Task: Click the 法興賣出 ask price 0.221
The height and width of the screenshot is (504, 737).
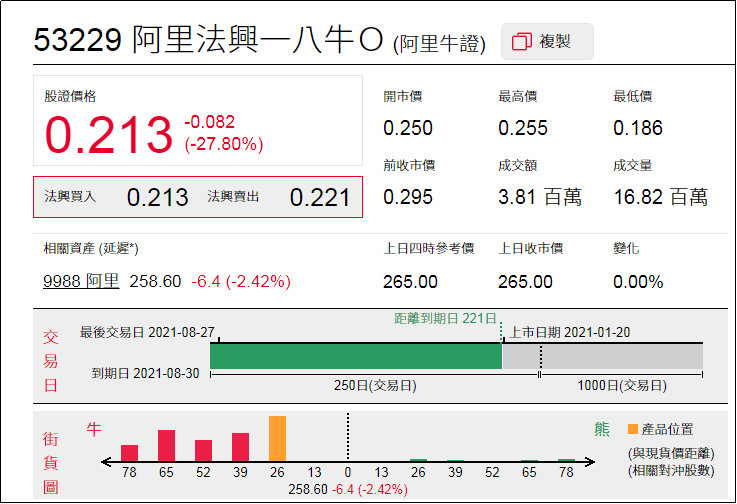Action: pos(320,197)
